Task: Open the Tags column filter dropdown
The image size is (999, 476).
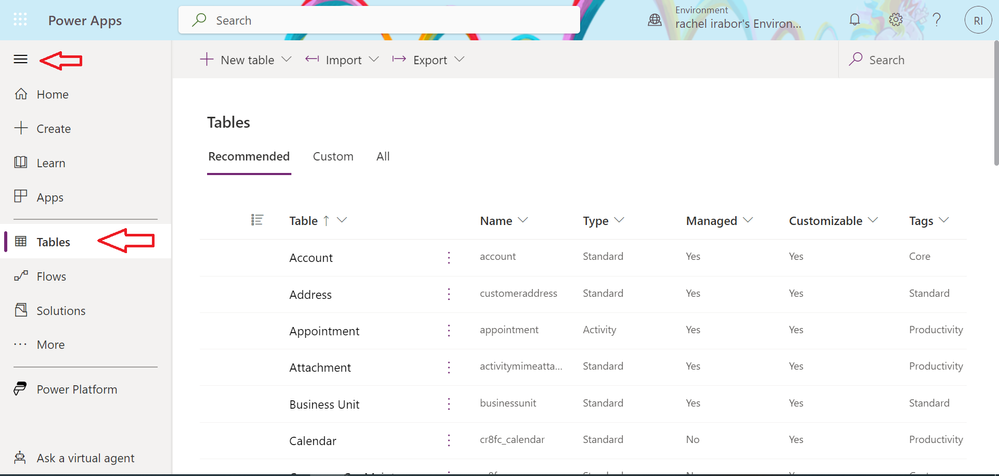Action: click(944, 220)
